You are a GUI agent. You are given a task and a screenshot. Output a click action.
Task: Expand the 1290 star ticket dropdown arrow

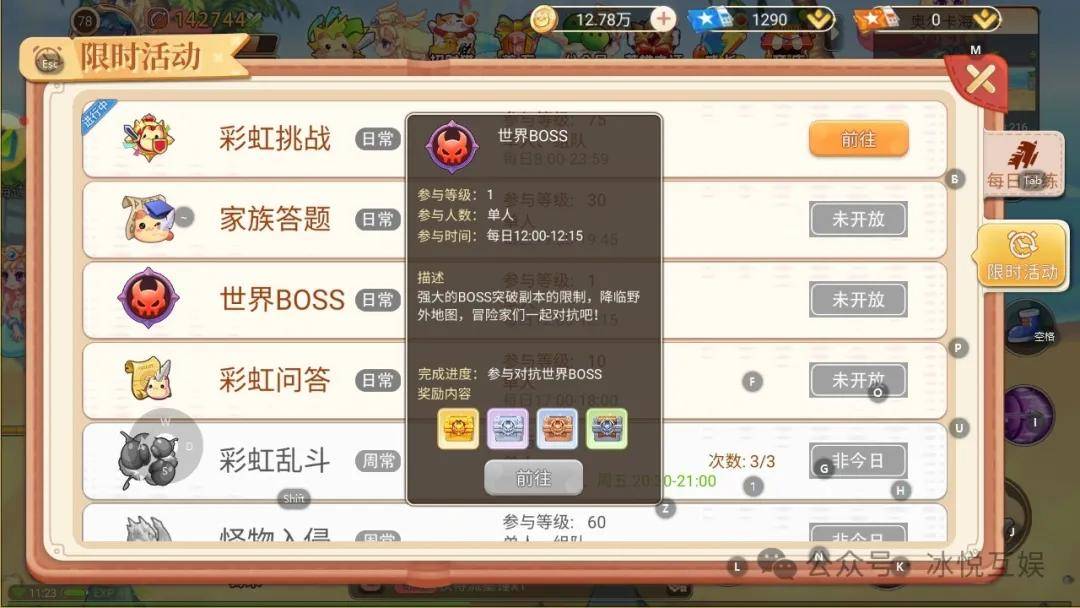click(x=820, y=19)
